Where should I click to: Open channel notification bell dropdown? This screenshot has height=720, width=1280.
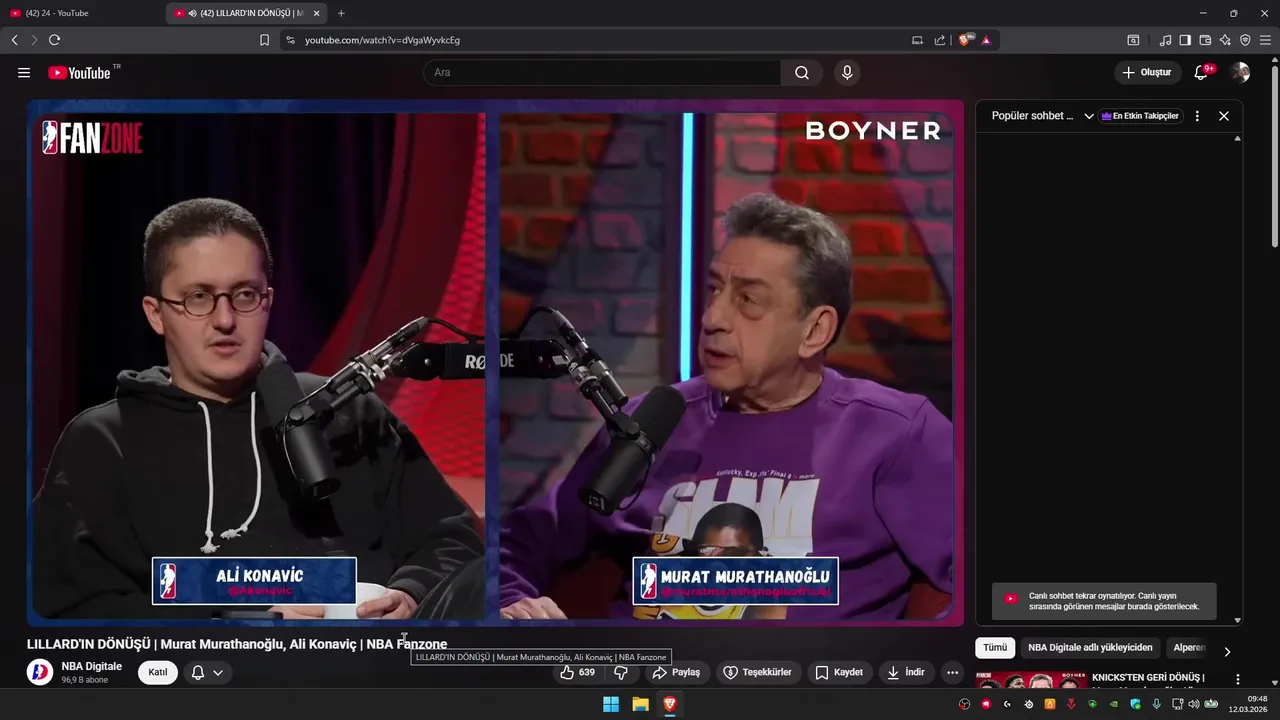click(x=207, y=672)
